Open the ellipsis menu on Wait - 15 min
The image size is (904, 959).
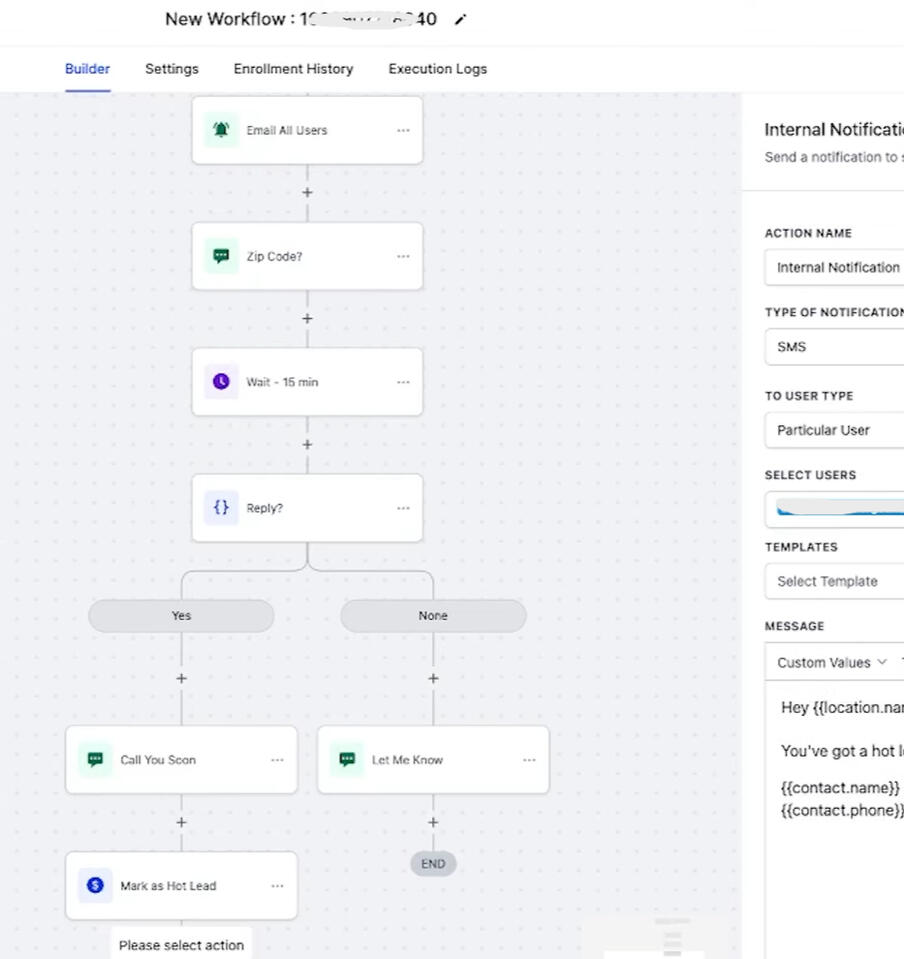(403, 381)
